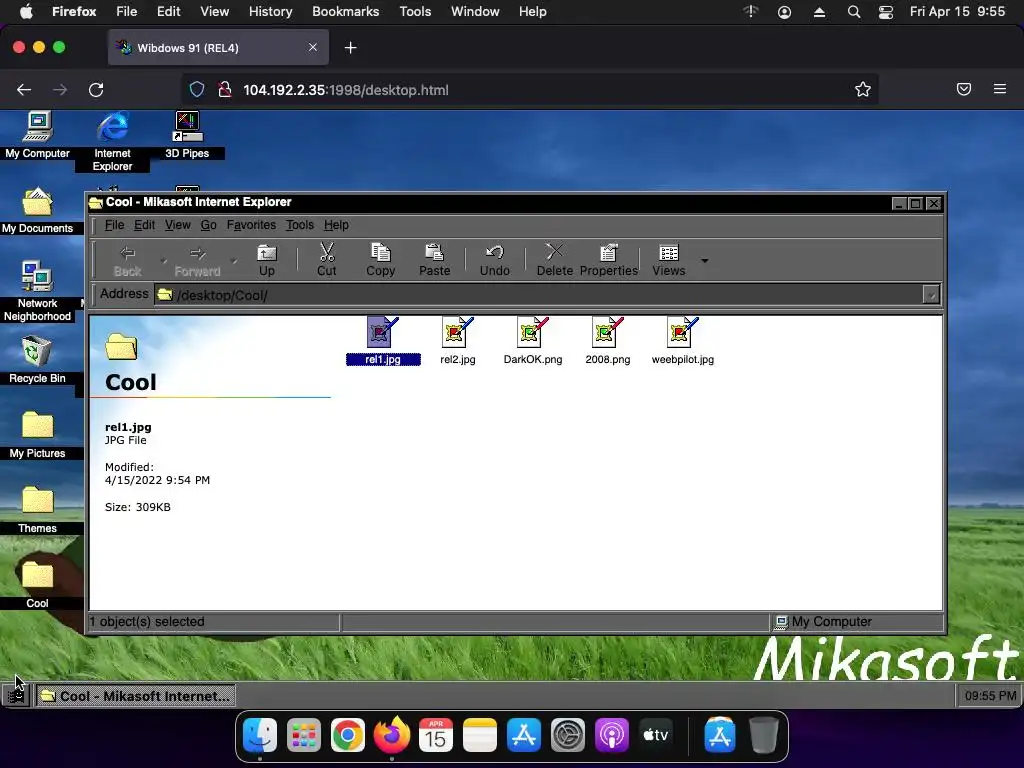Launch Chrome from the Dock

[347, 736]
